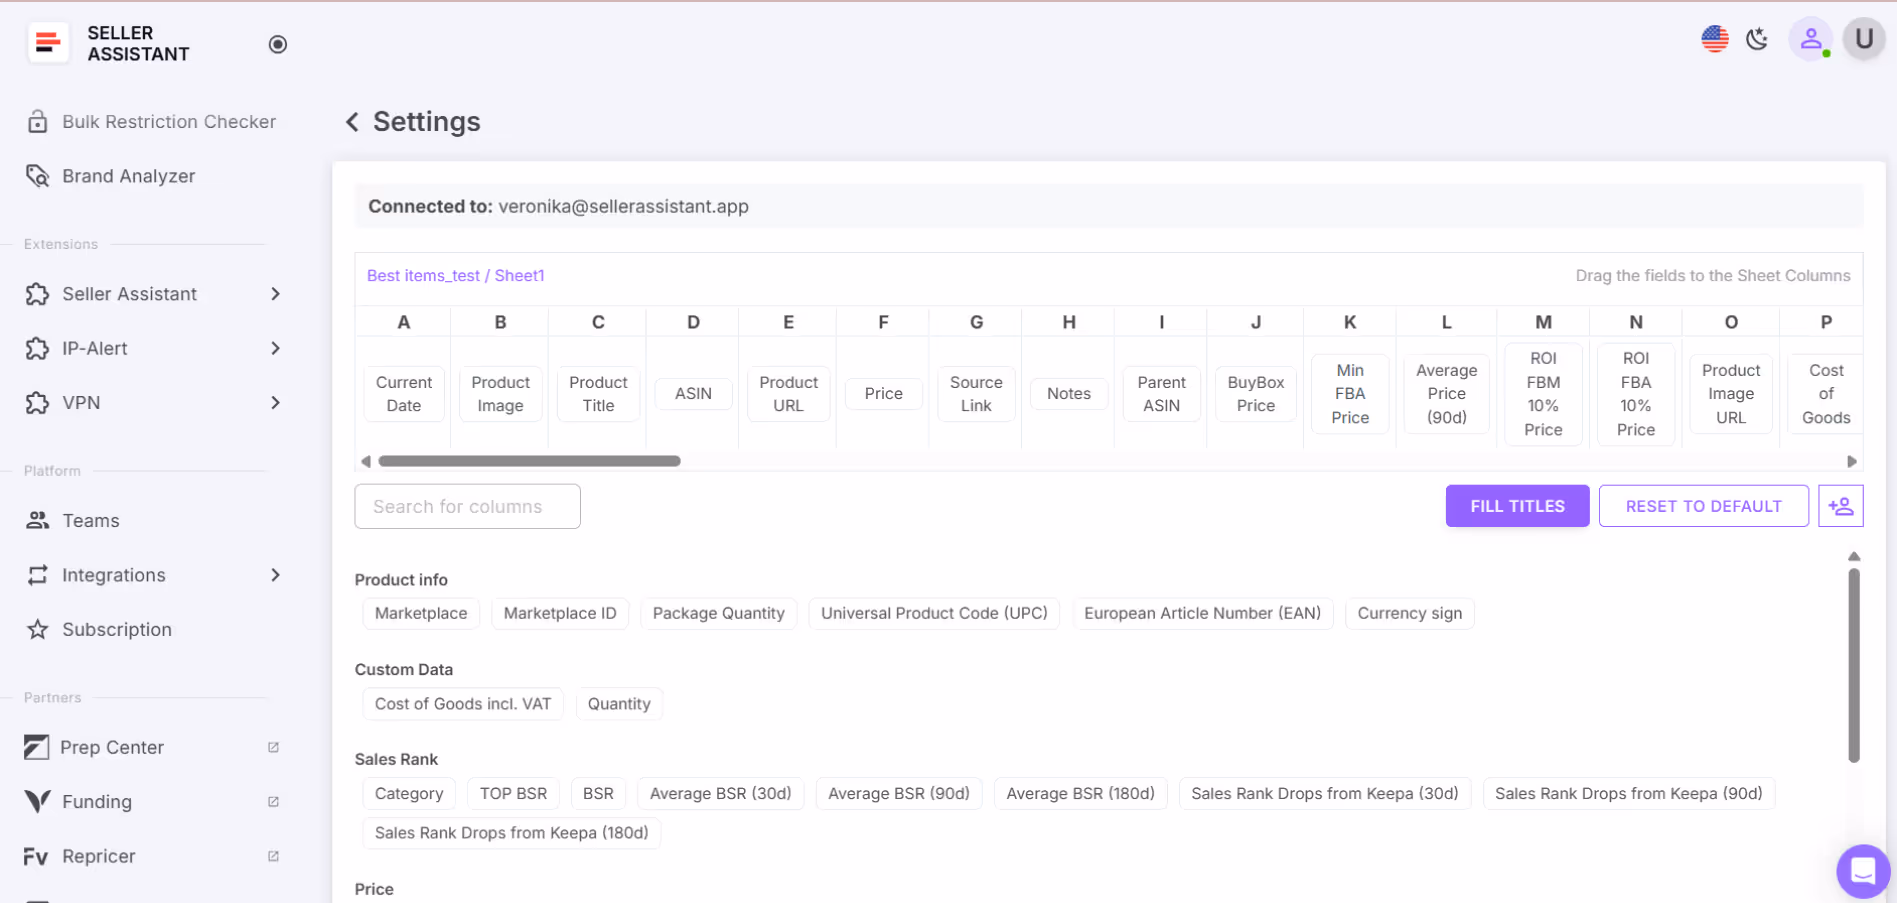Click the fields list scroll-up arrow
The height and width of the screenshot is (903, 1897).
[x=1853, y=556]
